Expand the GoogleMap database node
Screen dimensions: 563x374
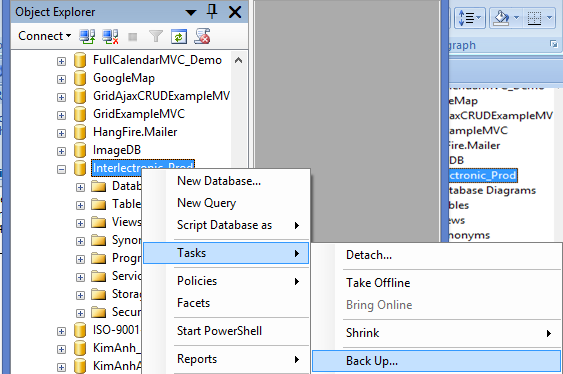point(61,79)
